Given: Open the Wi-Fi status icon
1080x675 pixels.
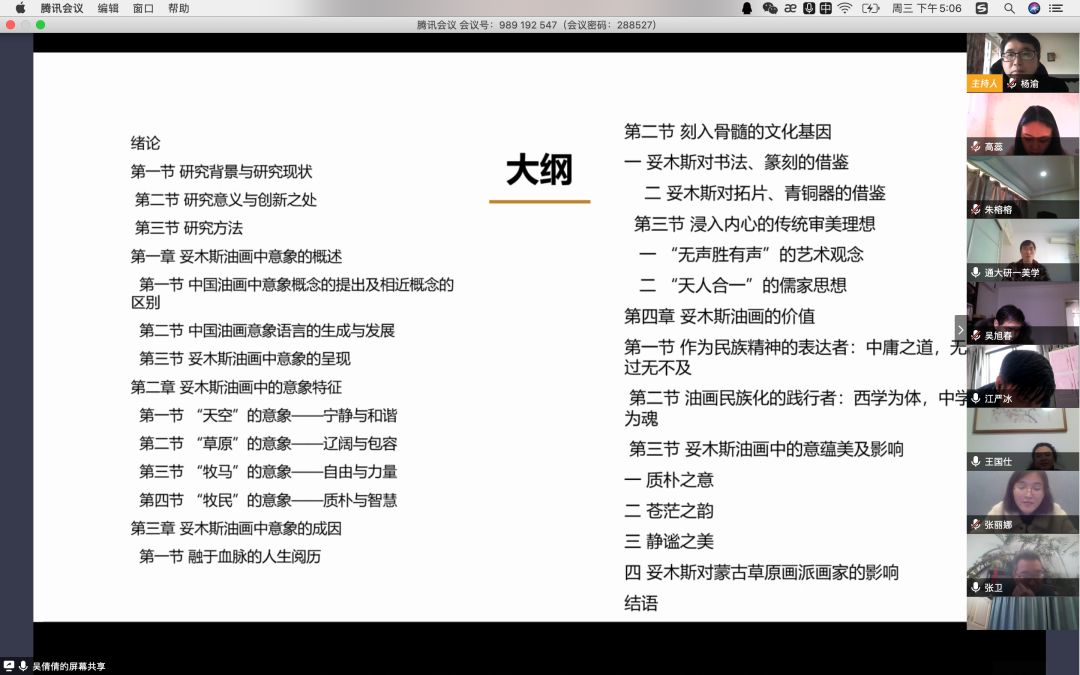Looking at the screenshot, I should tap(845, 8).
